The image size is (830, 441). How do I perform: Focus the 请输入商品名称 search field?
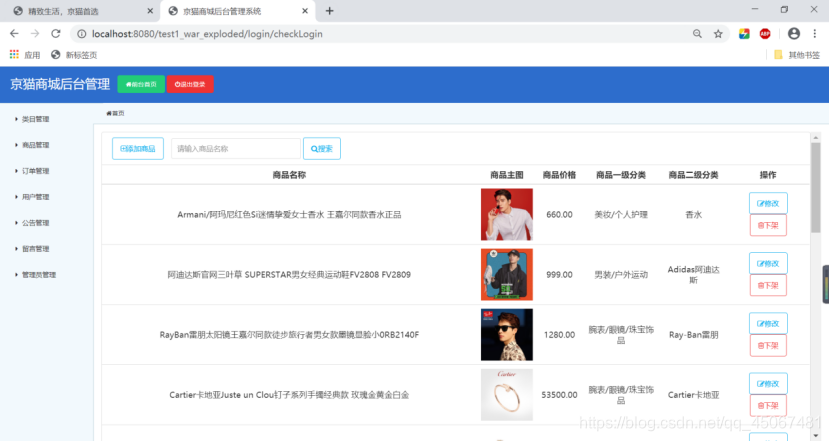click(x=236, y=149)
